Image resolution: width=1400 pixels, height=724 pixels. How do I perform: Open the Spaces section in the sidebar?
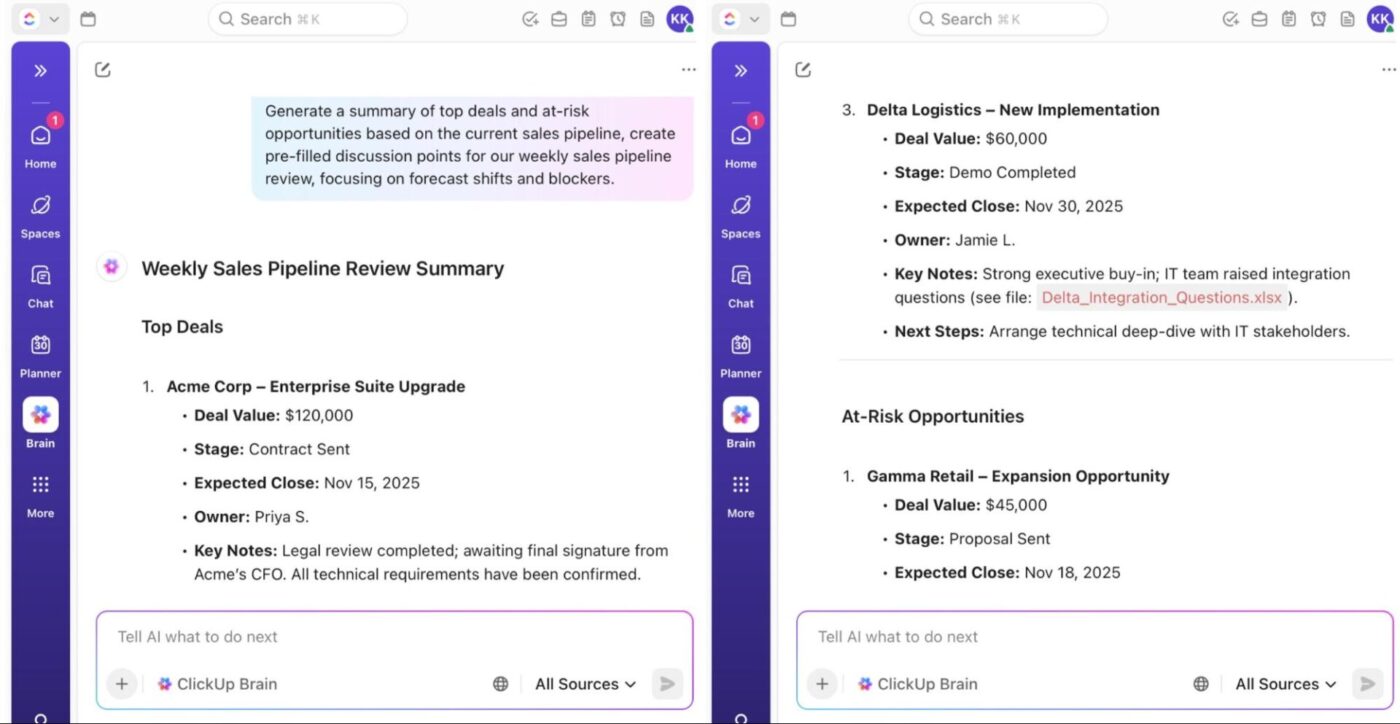(40, 211)
